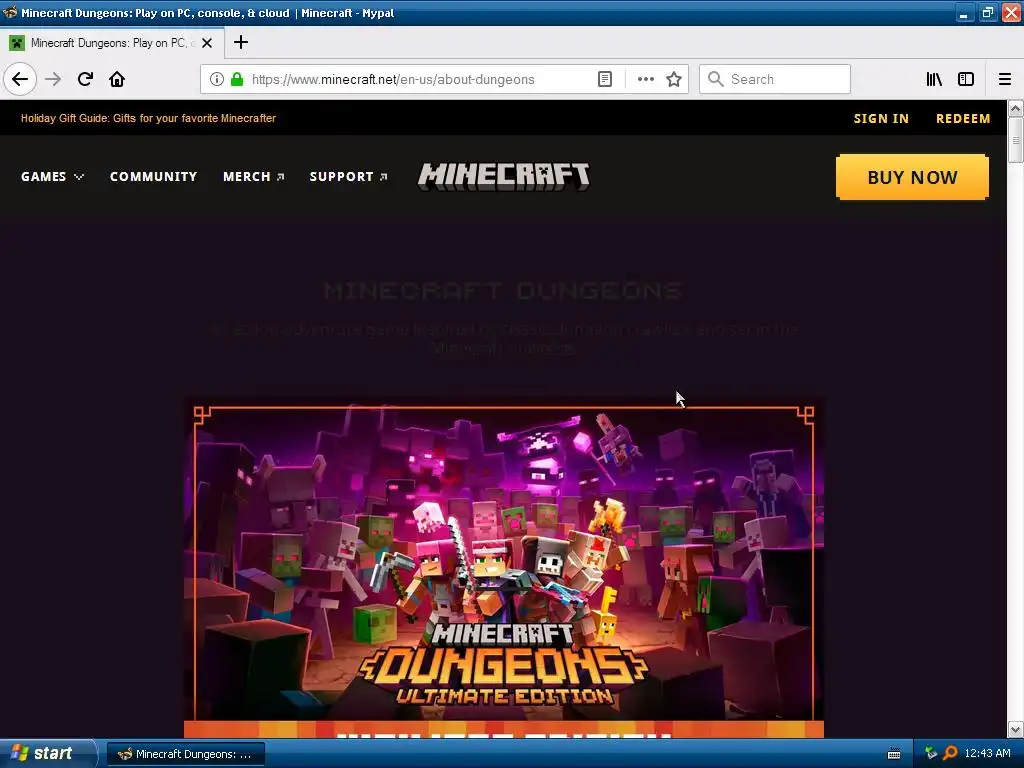
Task: Reload the current page
Action: coord(85,79)
